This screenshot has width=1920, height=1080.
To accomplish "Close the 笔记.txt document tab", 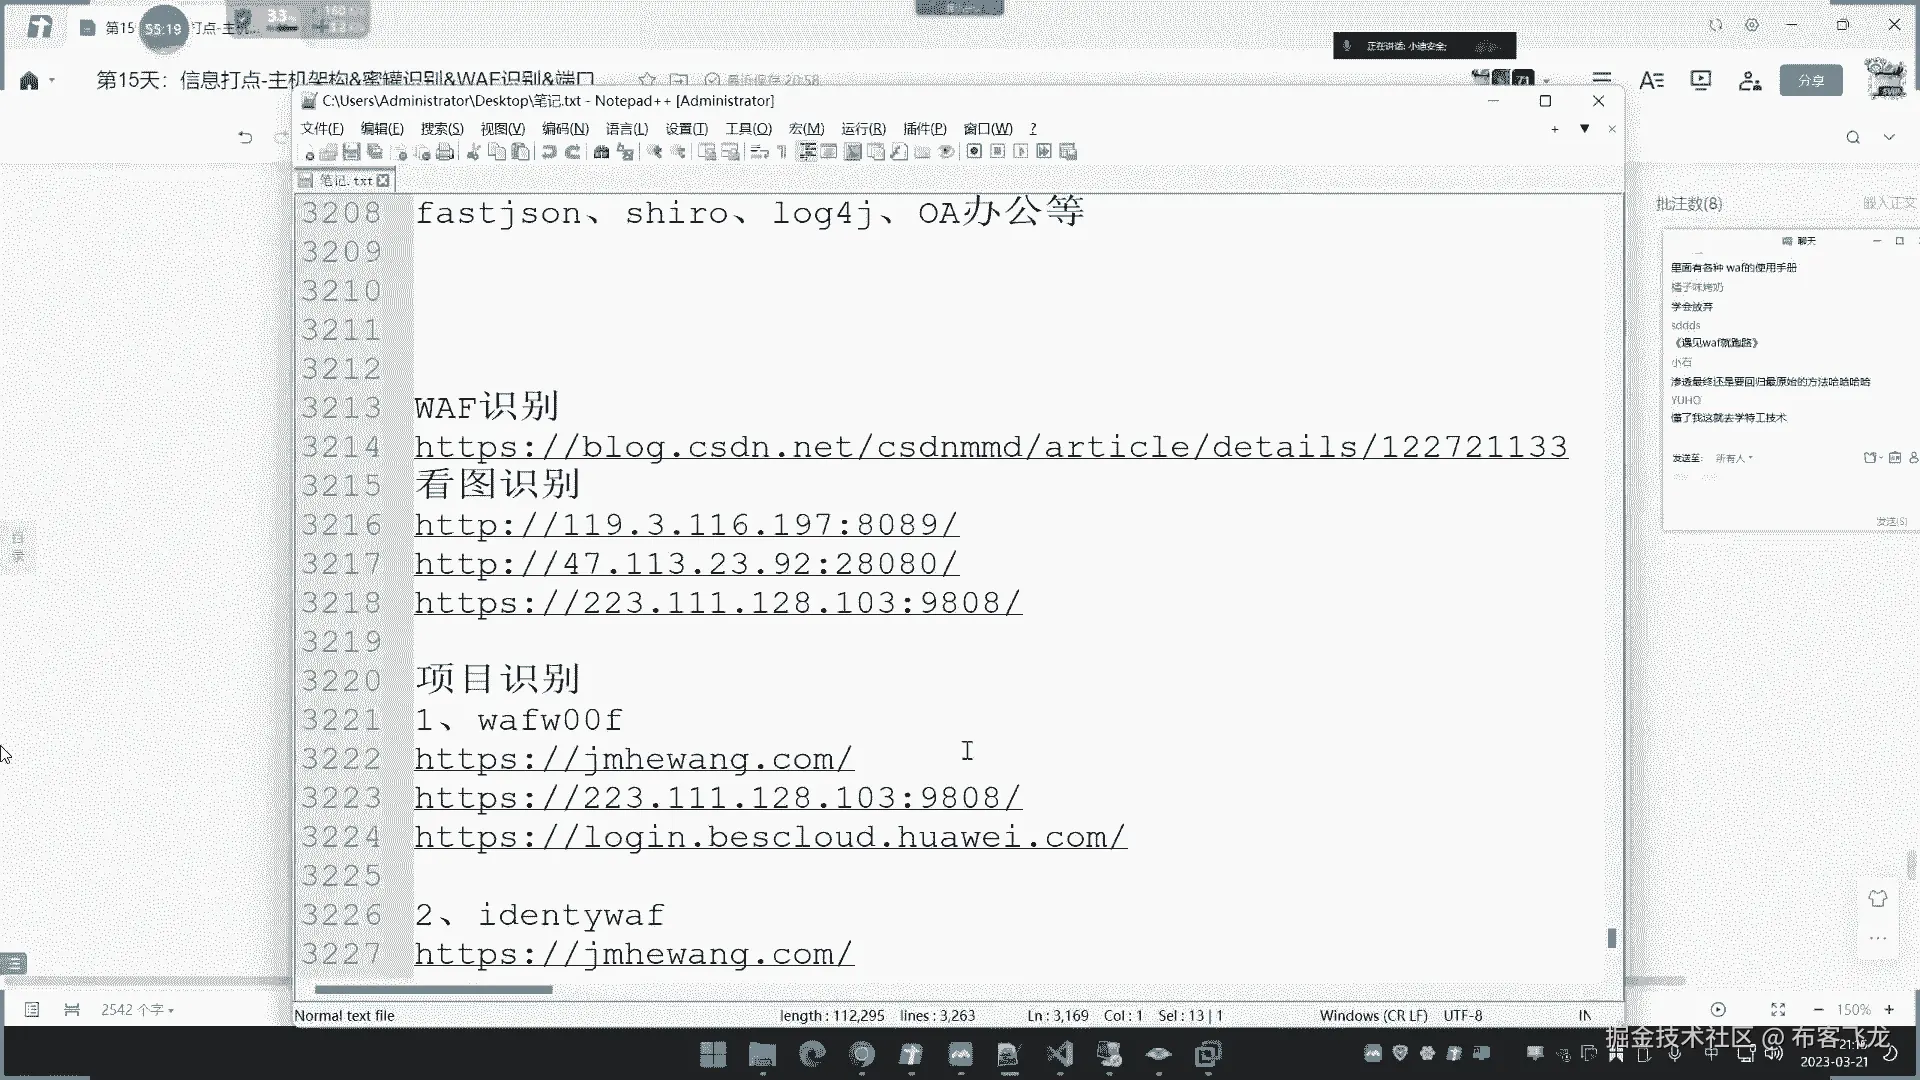I will [x=383, y=181].
